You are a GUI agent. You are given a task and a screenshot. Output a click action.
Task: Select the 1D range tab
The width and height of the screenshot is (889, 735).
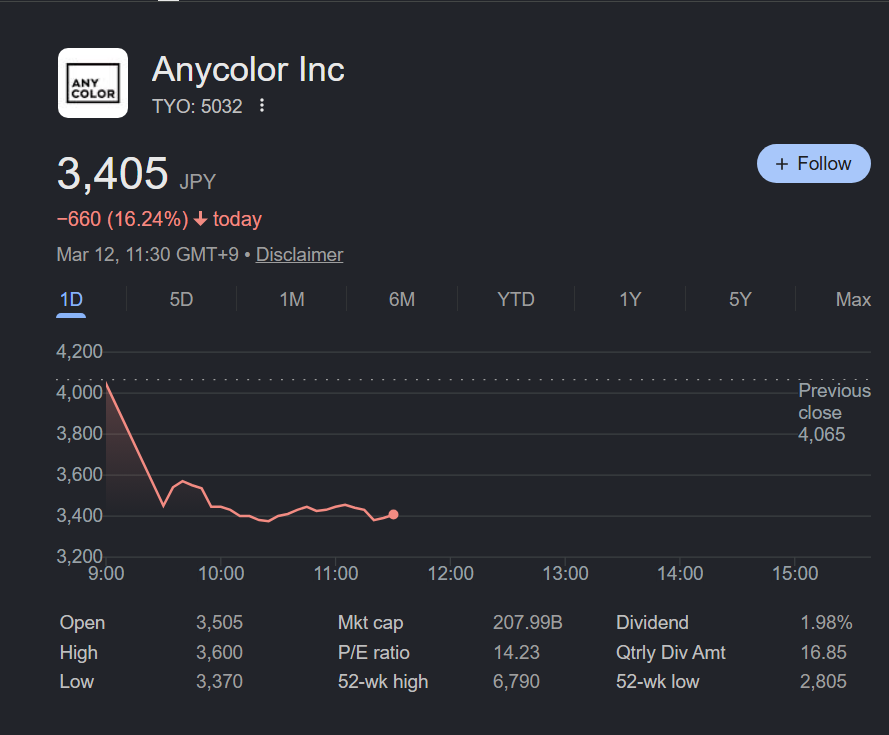tap(71, 299)
